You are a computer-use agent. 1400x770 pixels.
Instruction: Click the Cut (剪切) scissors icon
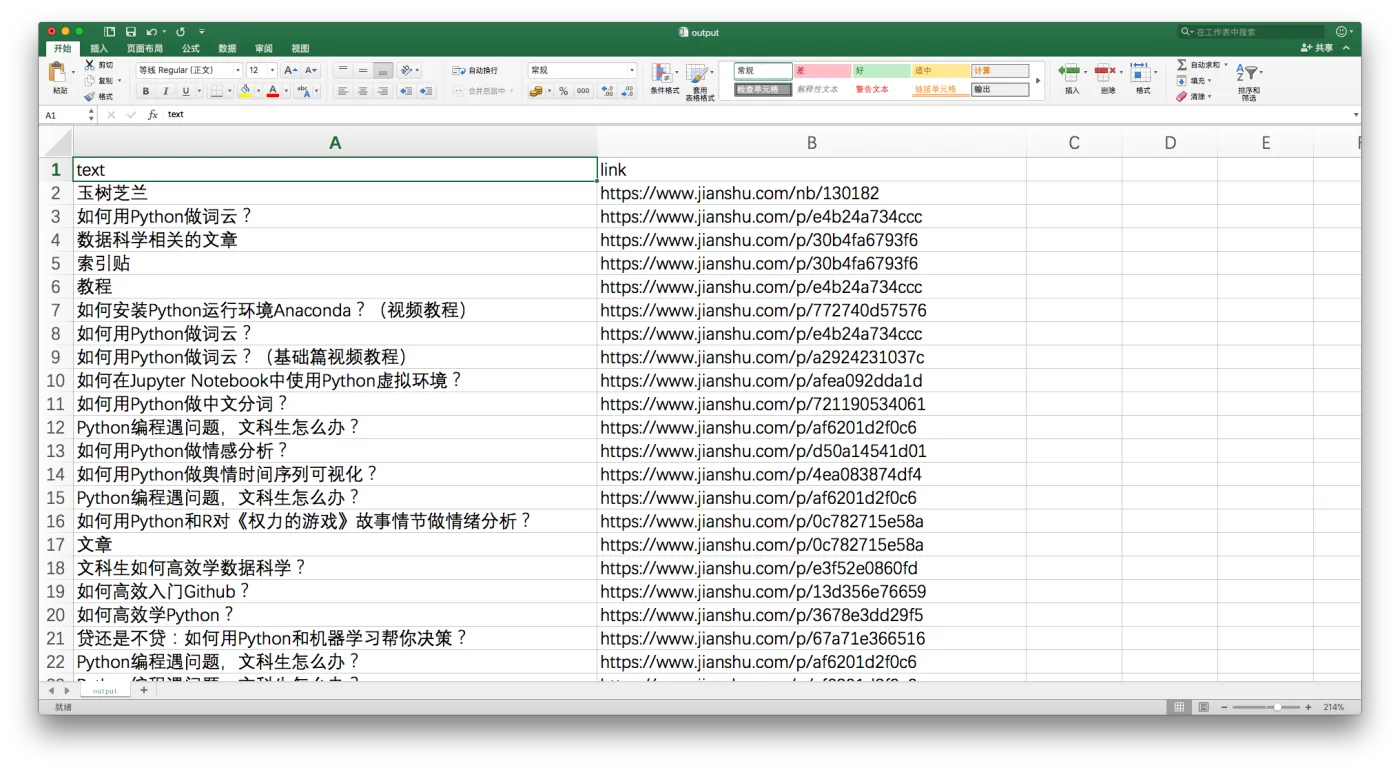[90, 65]
